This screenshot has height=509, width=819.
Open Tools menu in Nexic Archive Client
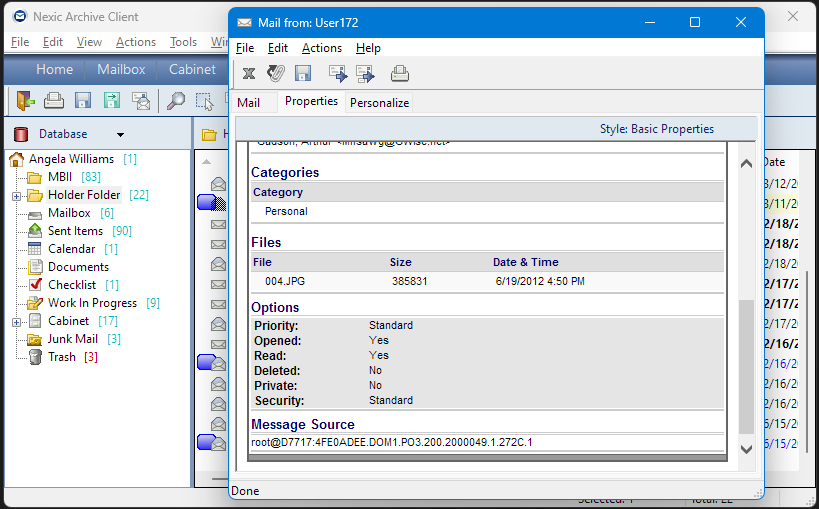[183, 42]
